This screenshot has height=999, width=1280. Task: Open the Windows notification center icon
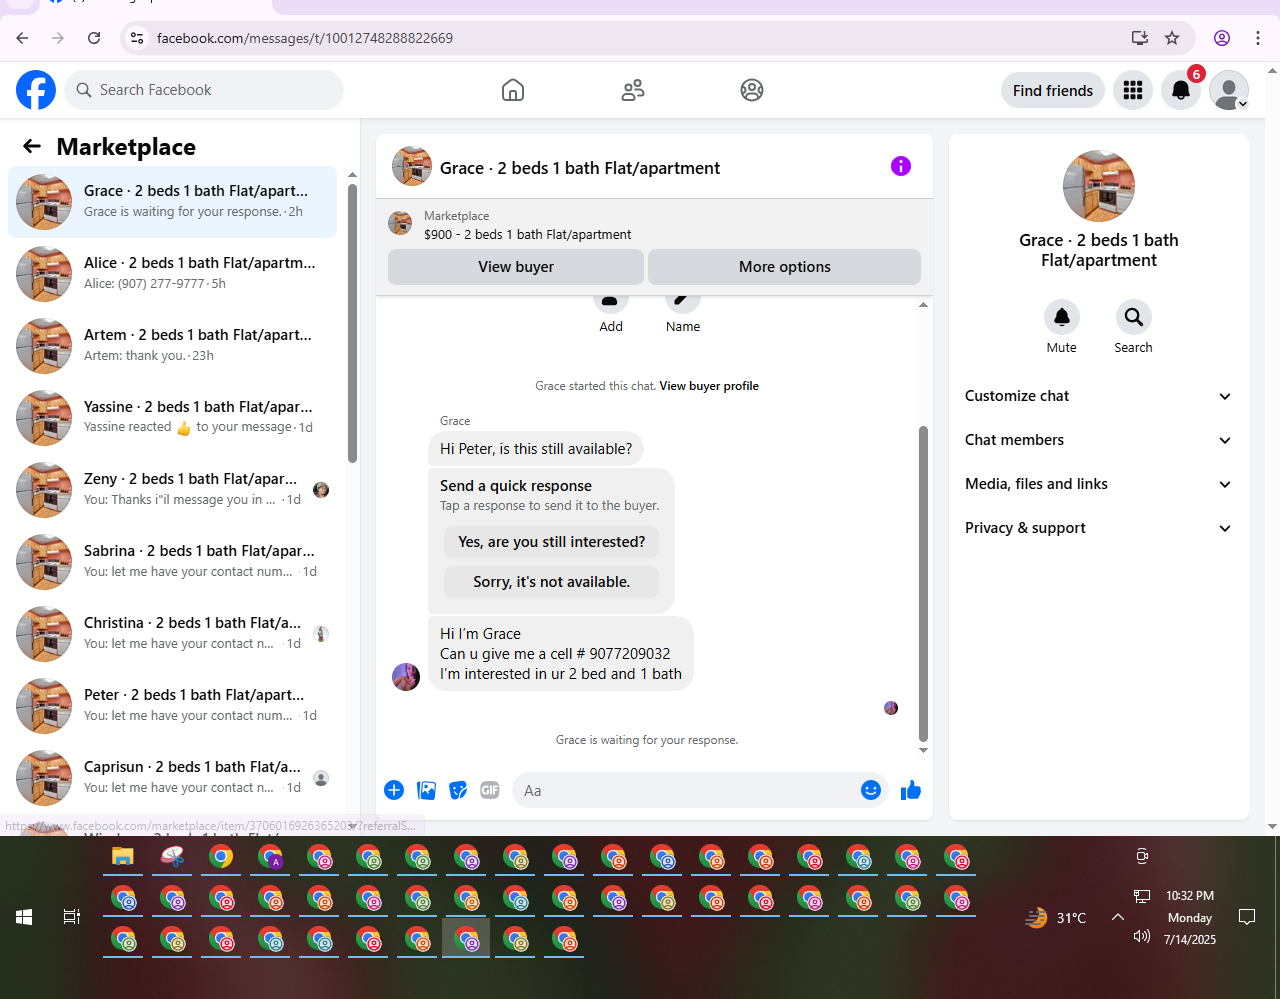pos(1247,917)
